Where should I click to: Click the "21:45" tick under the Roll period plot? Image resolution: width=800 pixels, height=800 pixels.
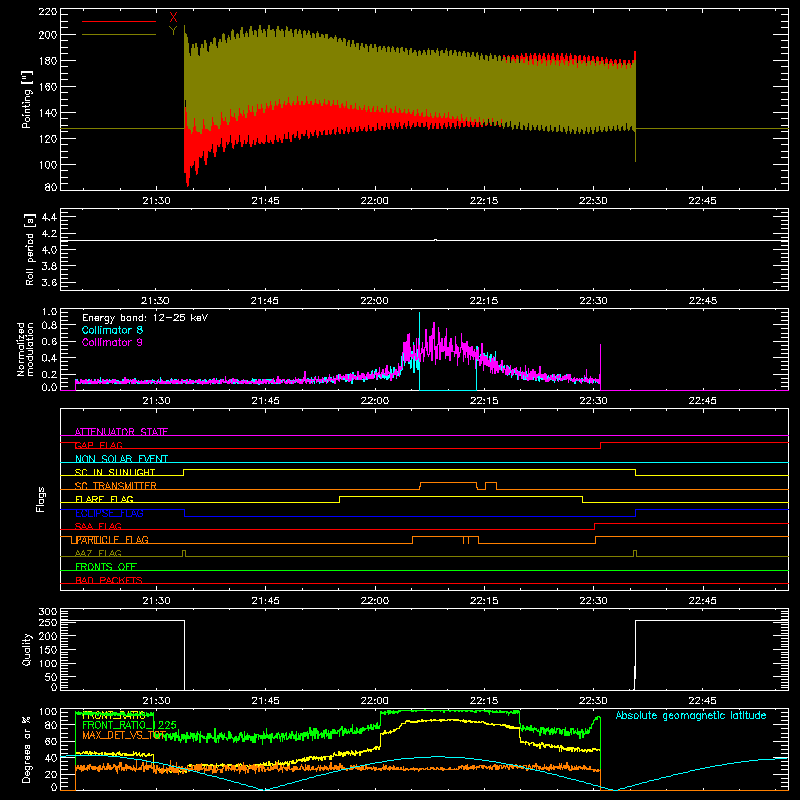tap(265, 301)
